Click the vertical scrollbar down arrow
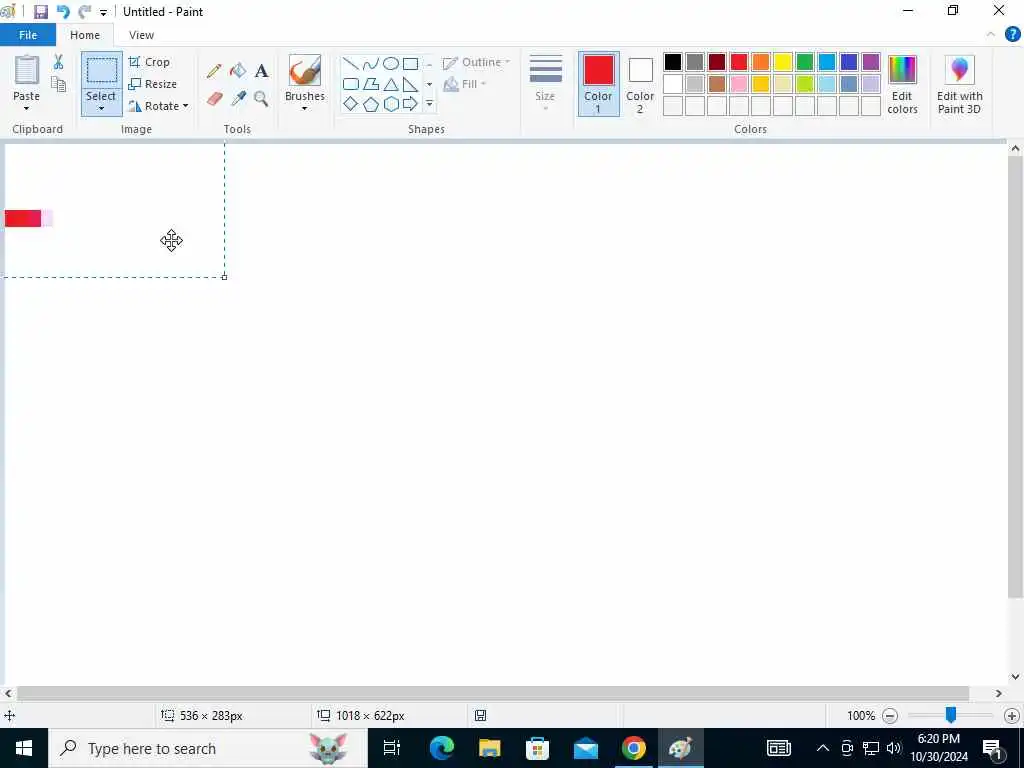Viewport: 1024px width, 768px height. pyautogui.click(x=1015, y=677)
